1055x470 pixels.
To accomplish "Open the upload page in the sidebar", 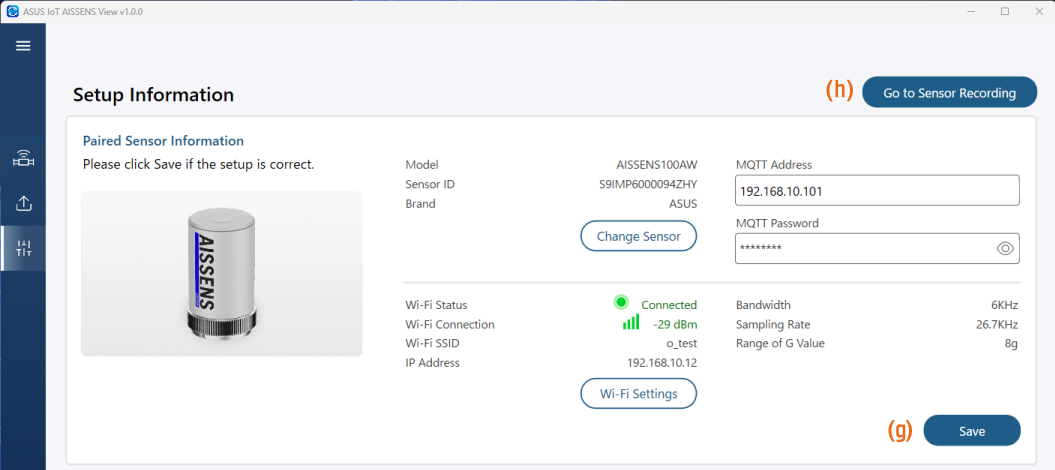I will (24, 203).
